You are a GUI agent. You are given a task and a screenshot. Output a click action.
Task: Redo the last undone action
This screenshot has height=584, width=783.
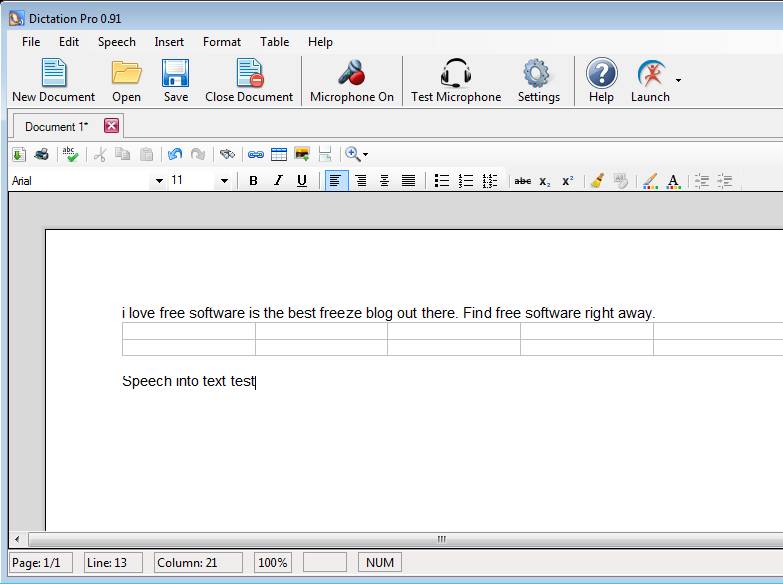(198, 154)
